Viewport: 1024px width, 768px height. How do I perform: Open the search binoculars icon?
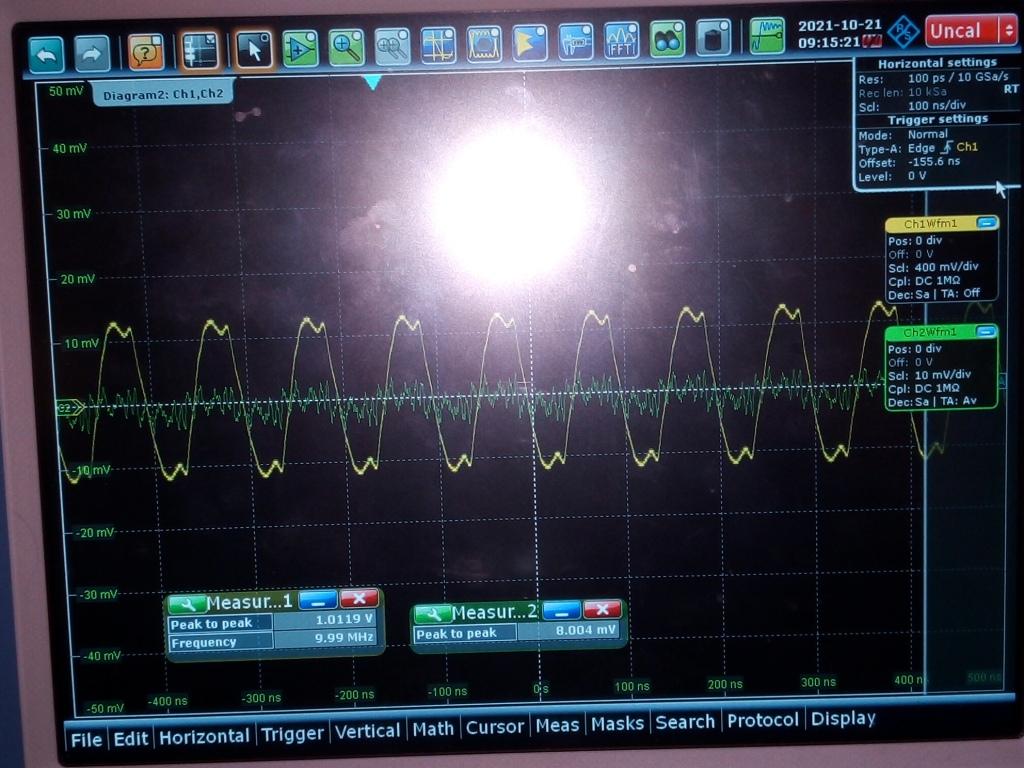pos(667,40)
